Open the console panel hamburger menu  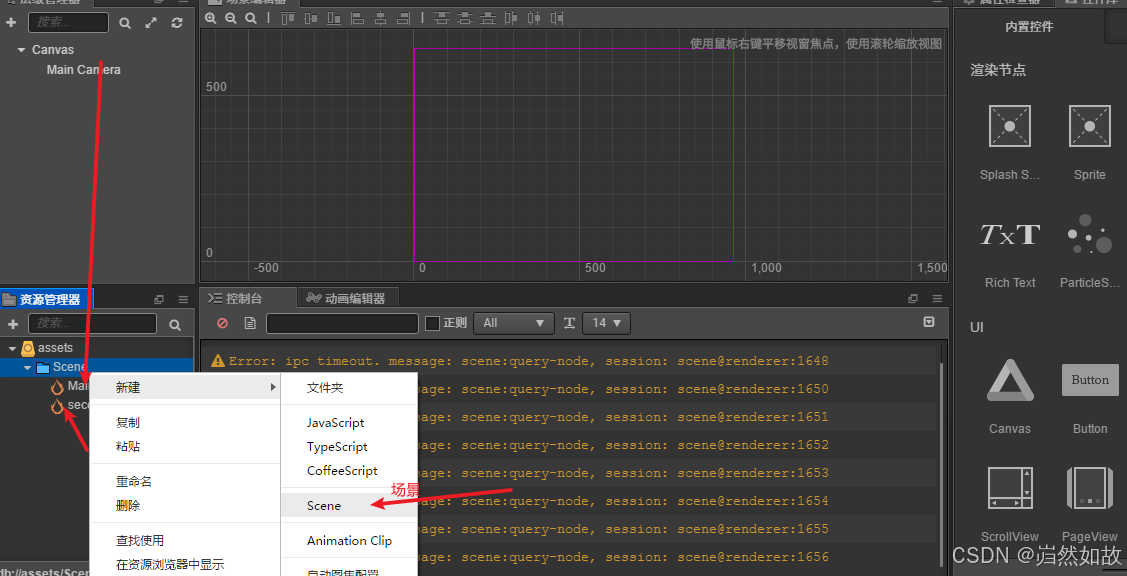pos(937,298)
